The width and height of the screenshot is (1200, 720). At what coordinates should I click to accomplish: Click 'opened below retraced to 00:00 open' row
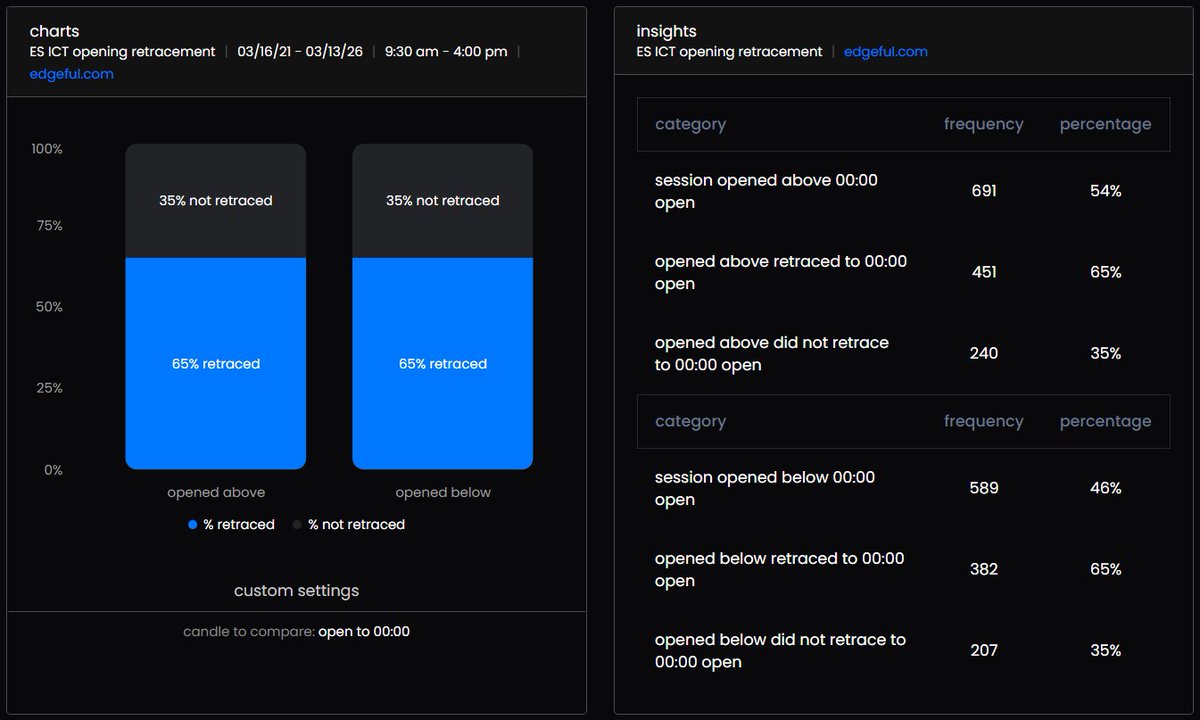coord(903,569)
